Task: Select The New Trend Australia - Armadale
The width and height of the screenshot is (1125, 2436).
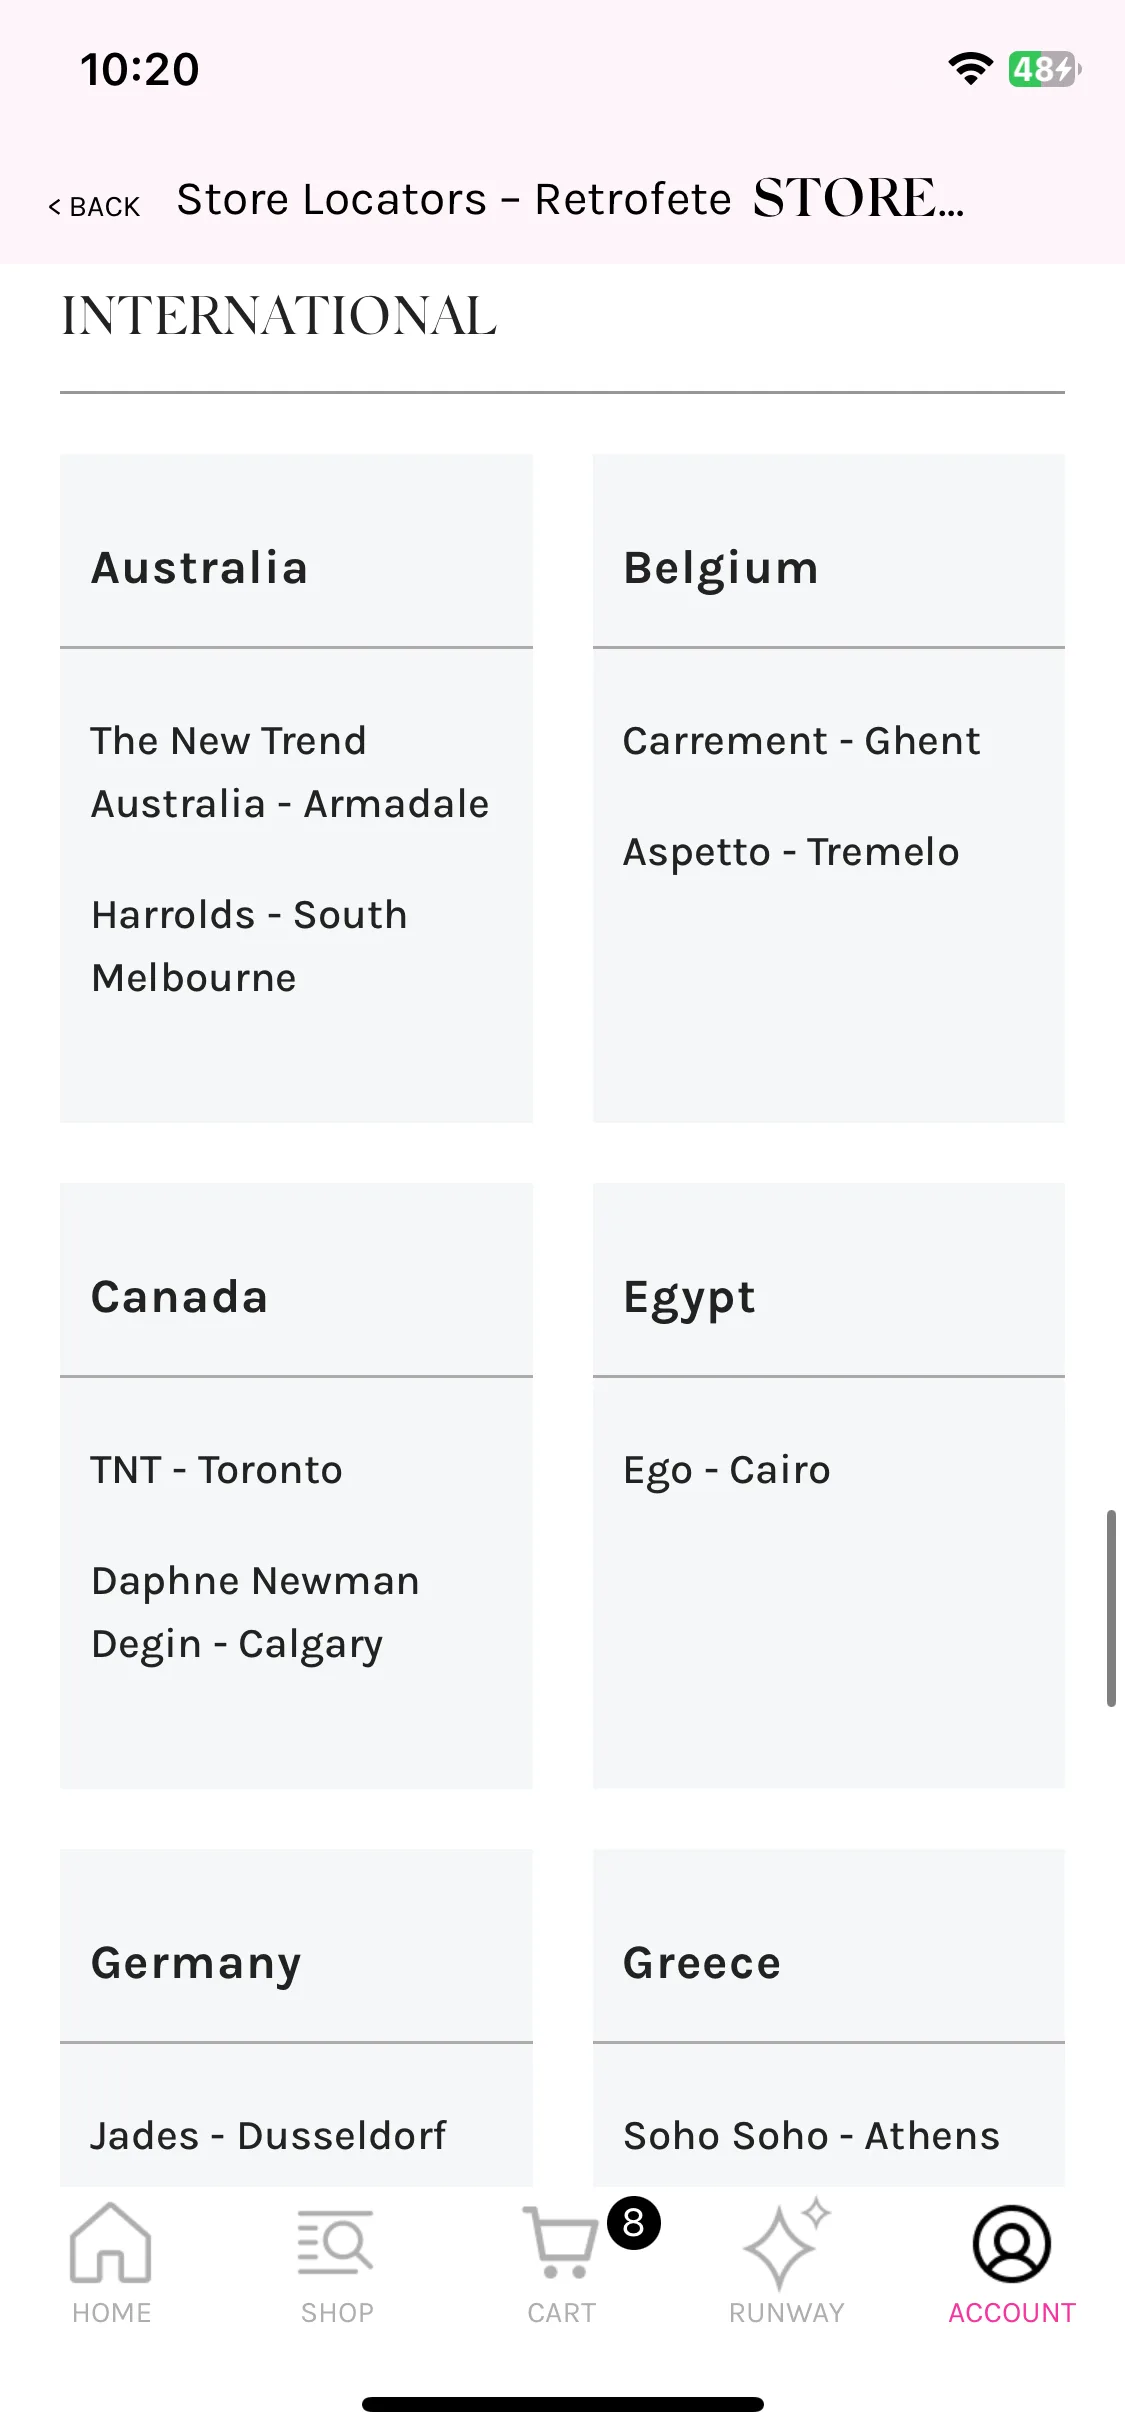Action: tap(290, 772)
